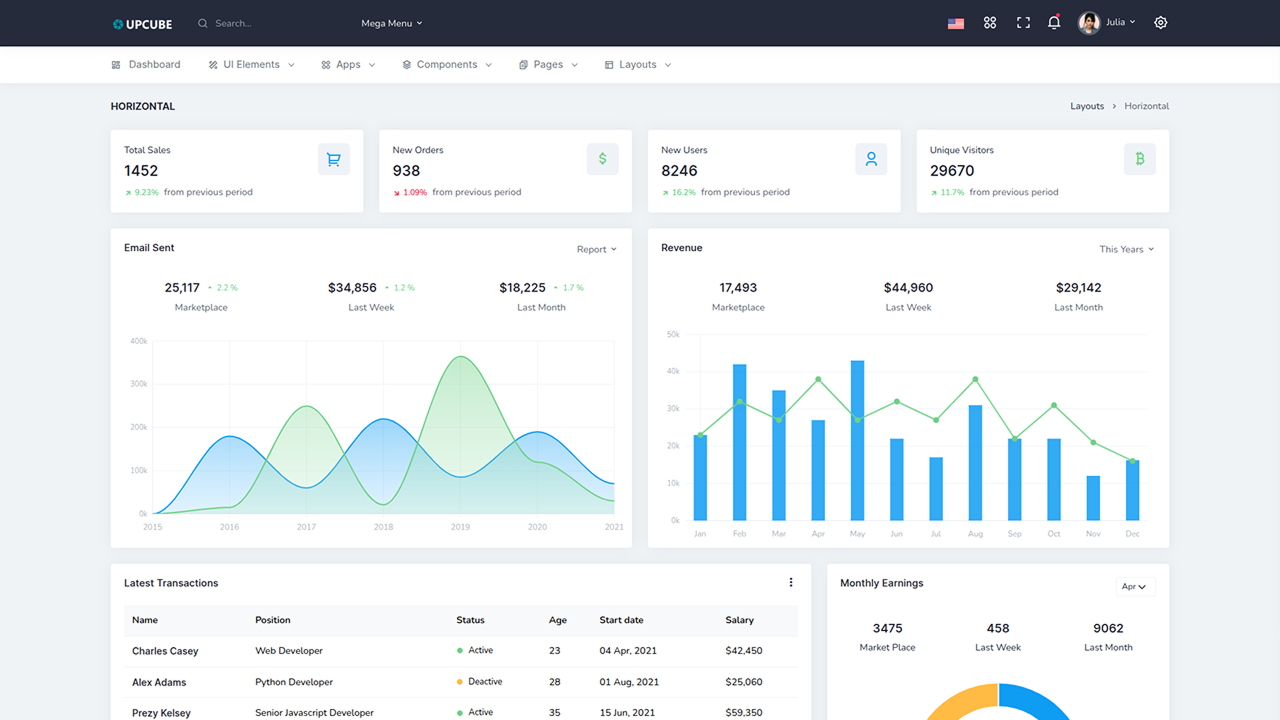Viewport: 1280px width, 720px height.
Task: Switch to the Dashboard navigation item
Action: click(x=146, y=64)
